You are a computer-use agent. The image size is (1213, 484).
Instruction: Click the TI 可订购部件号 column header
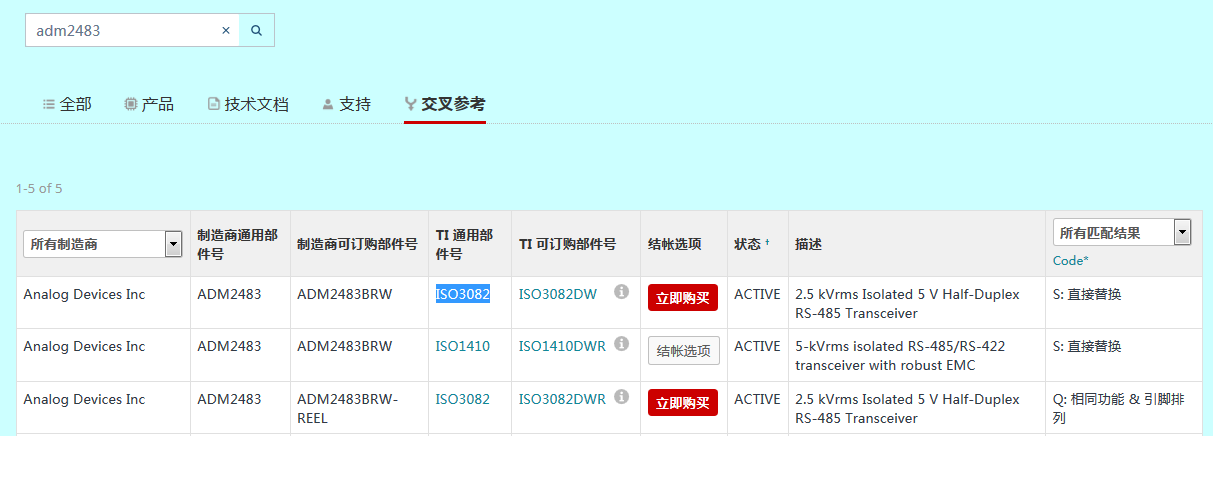[567, 244]
